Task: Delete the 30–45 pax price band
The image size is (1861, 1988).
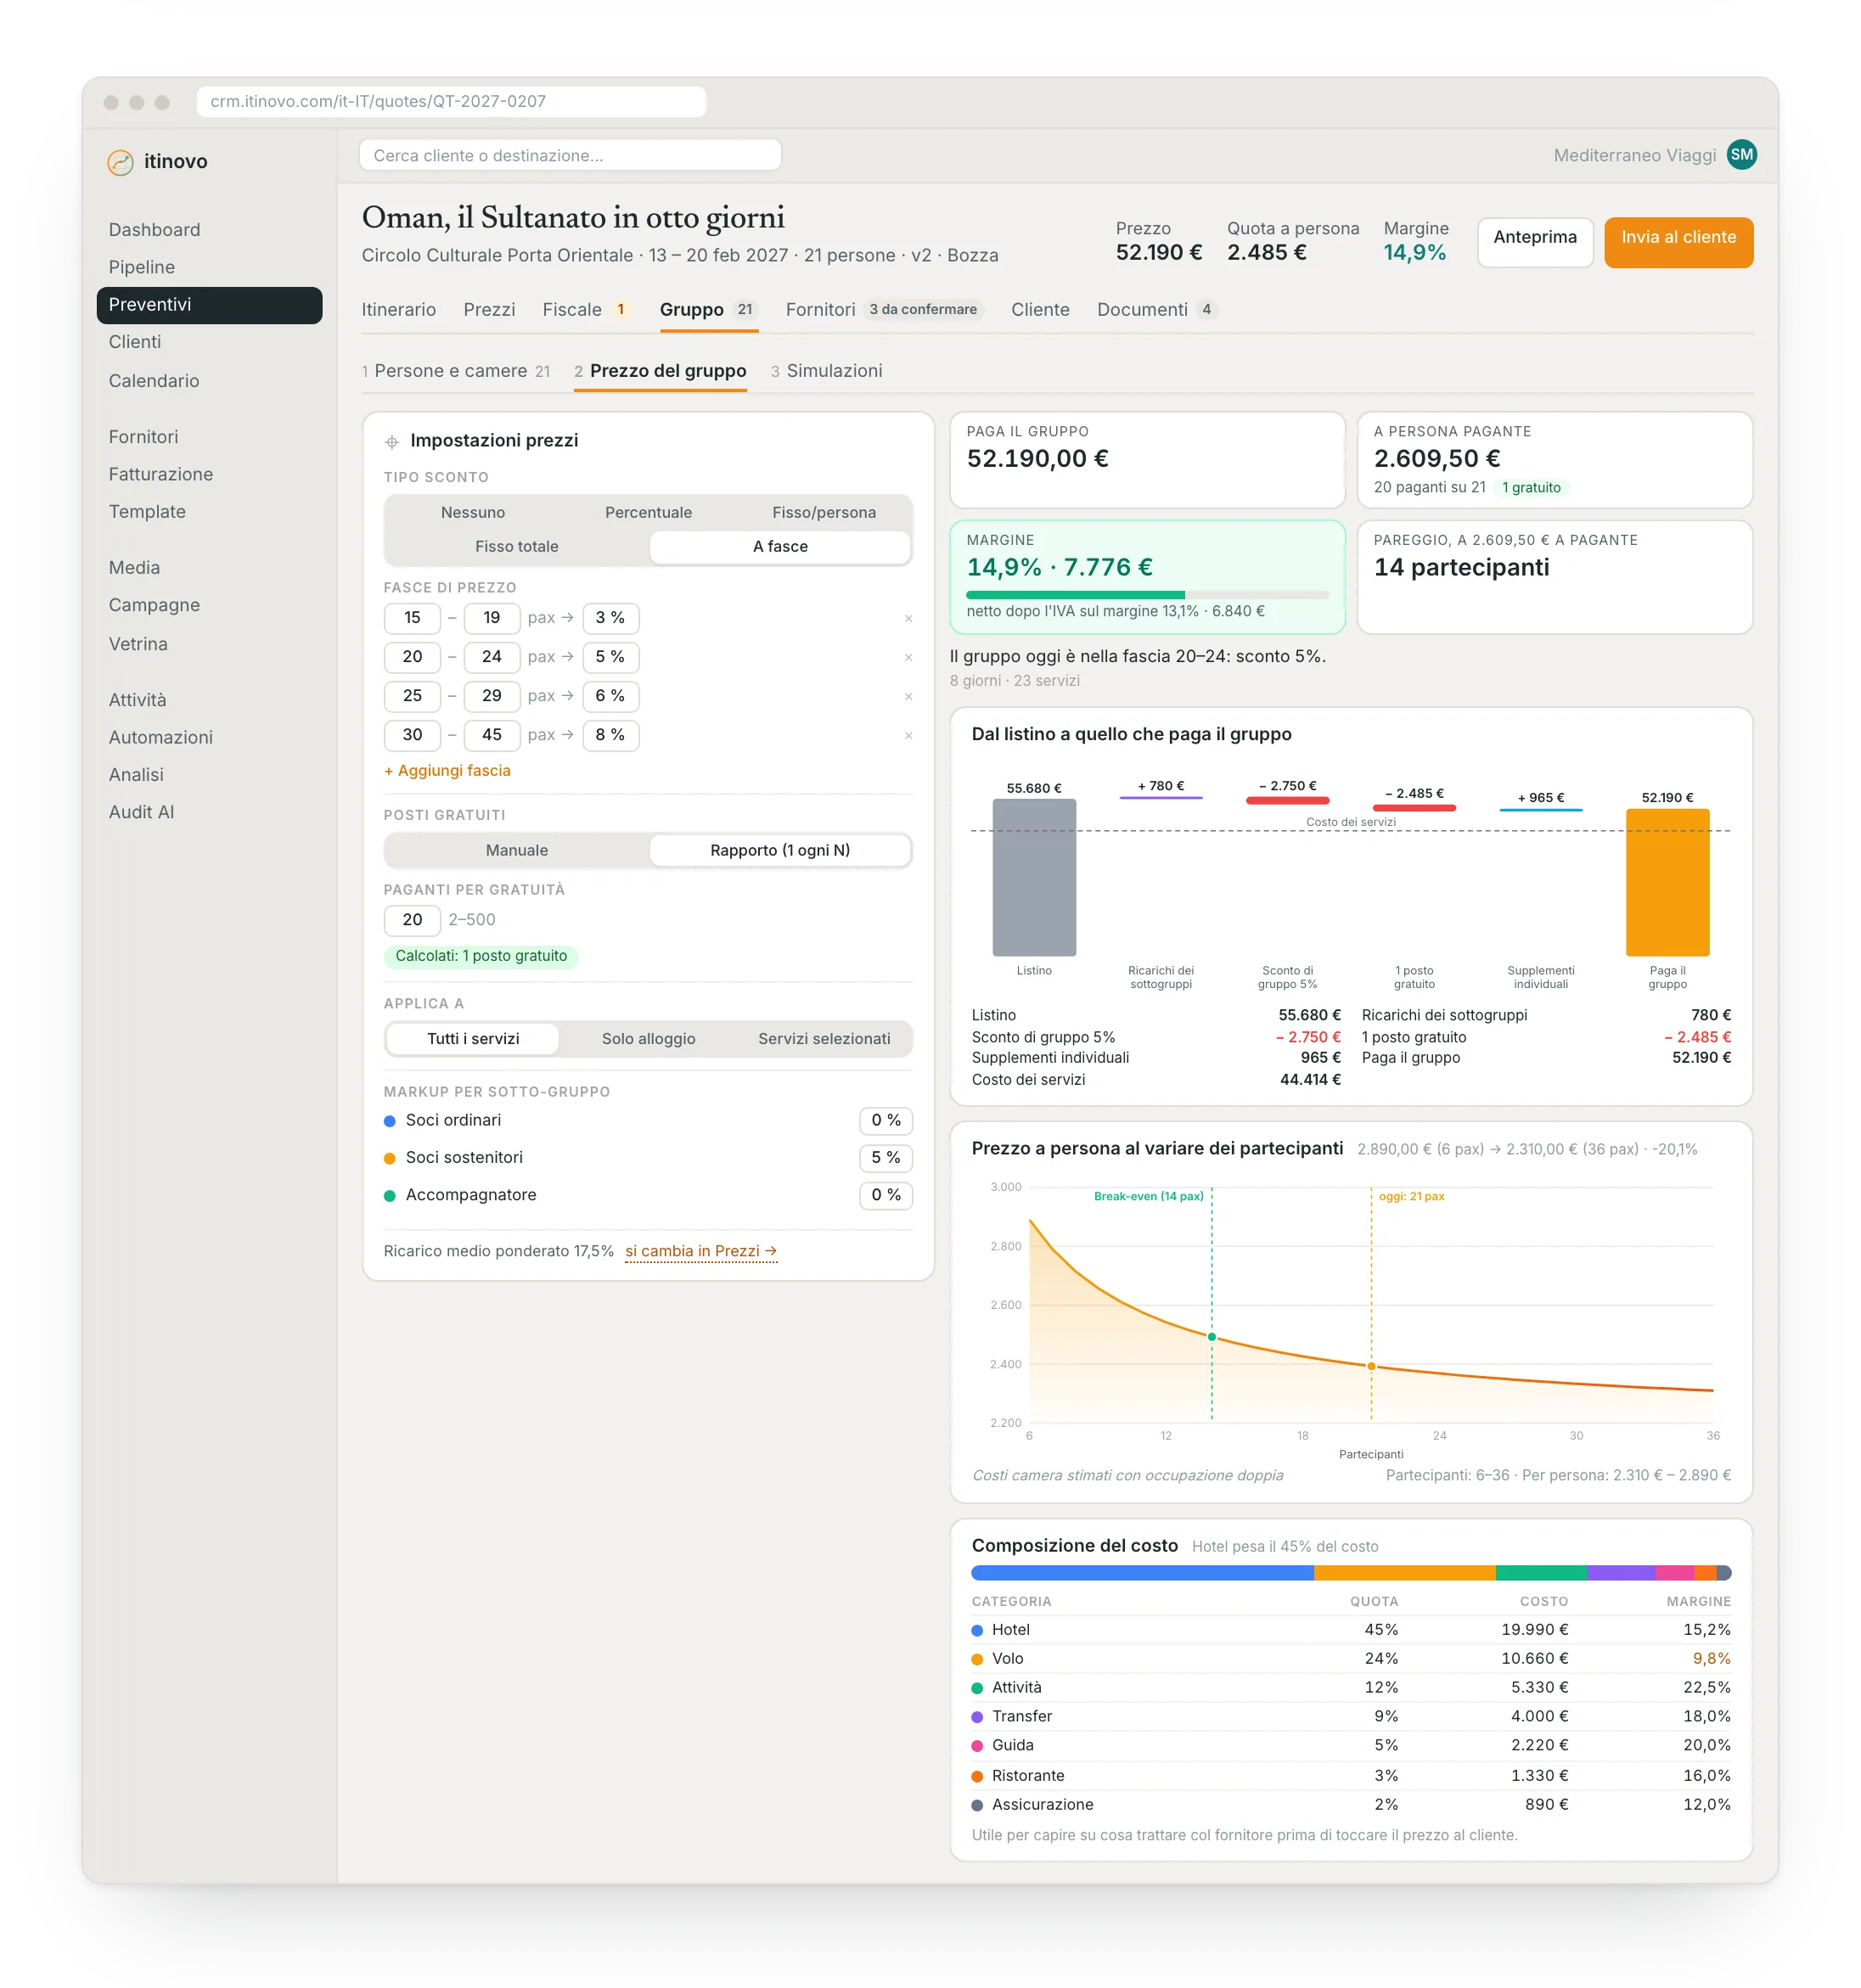Action: pyautogui.click(x=908, y=736)
